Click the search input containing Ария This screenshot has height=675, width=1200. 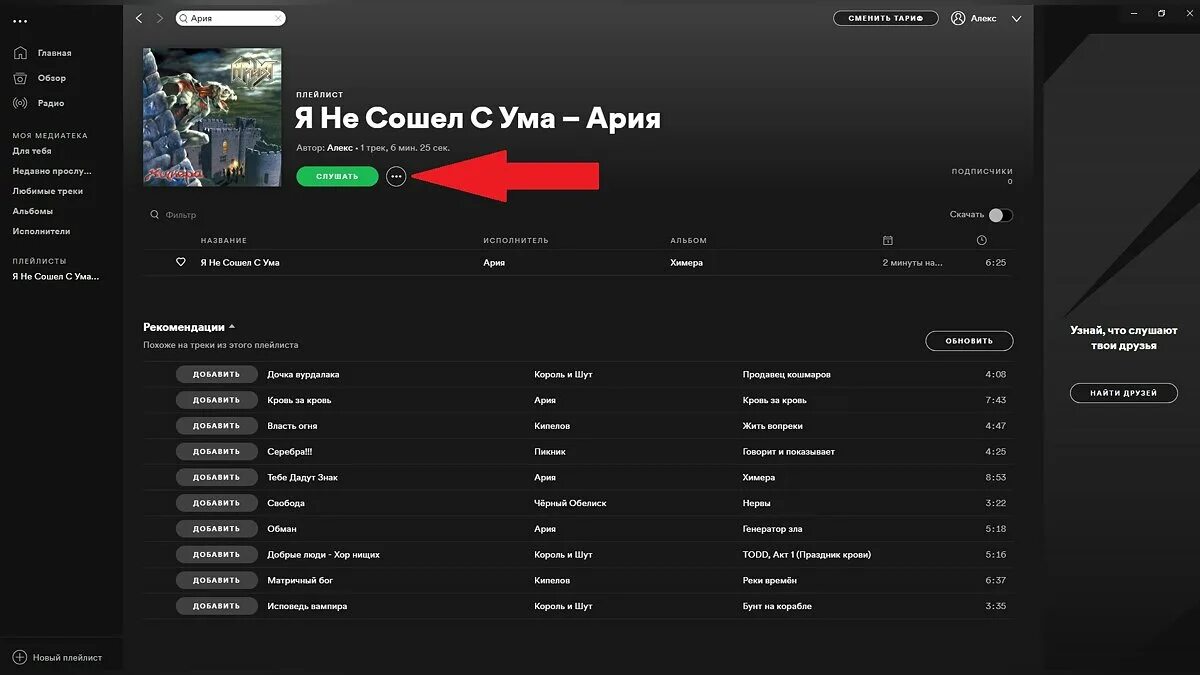[x=230, y=18]
